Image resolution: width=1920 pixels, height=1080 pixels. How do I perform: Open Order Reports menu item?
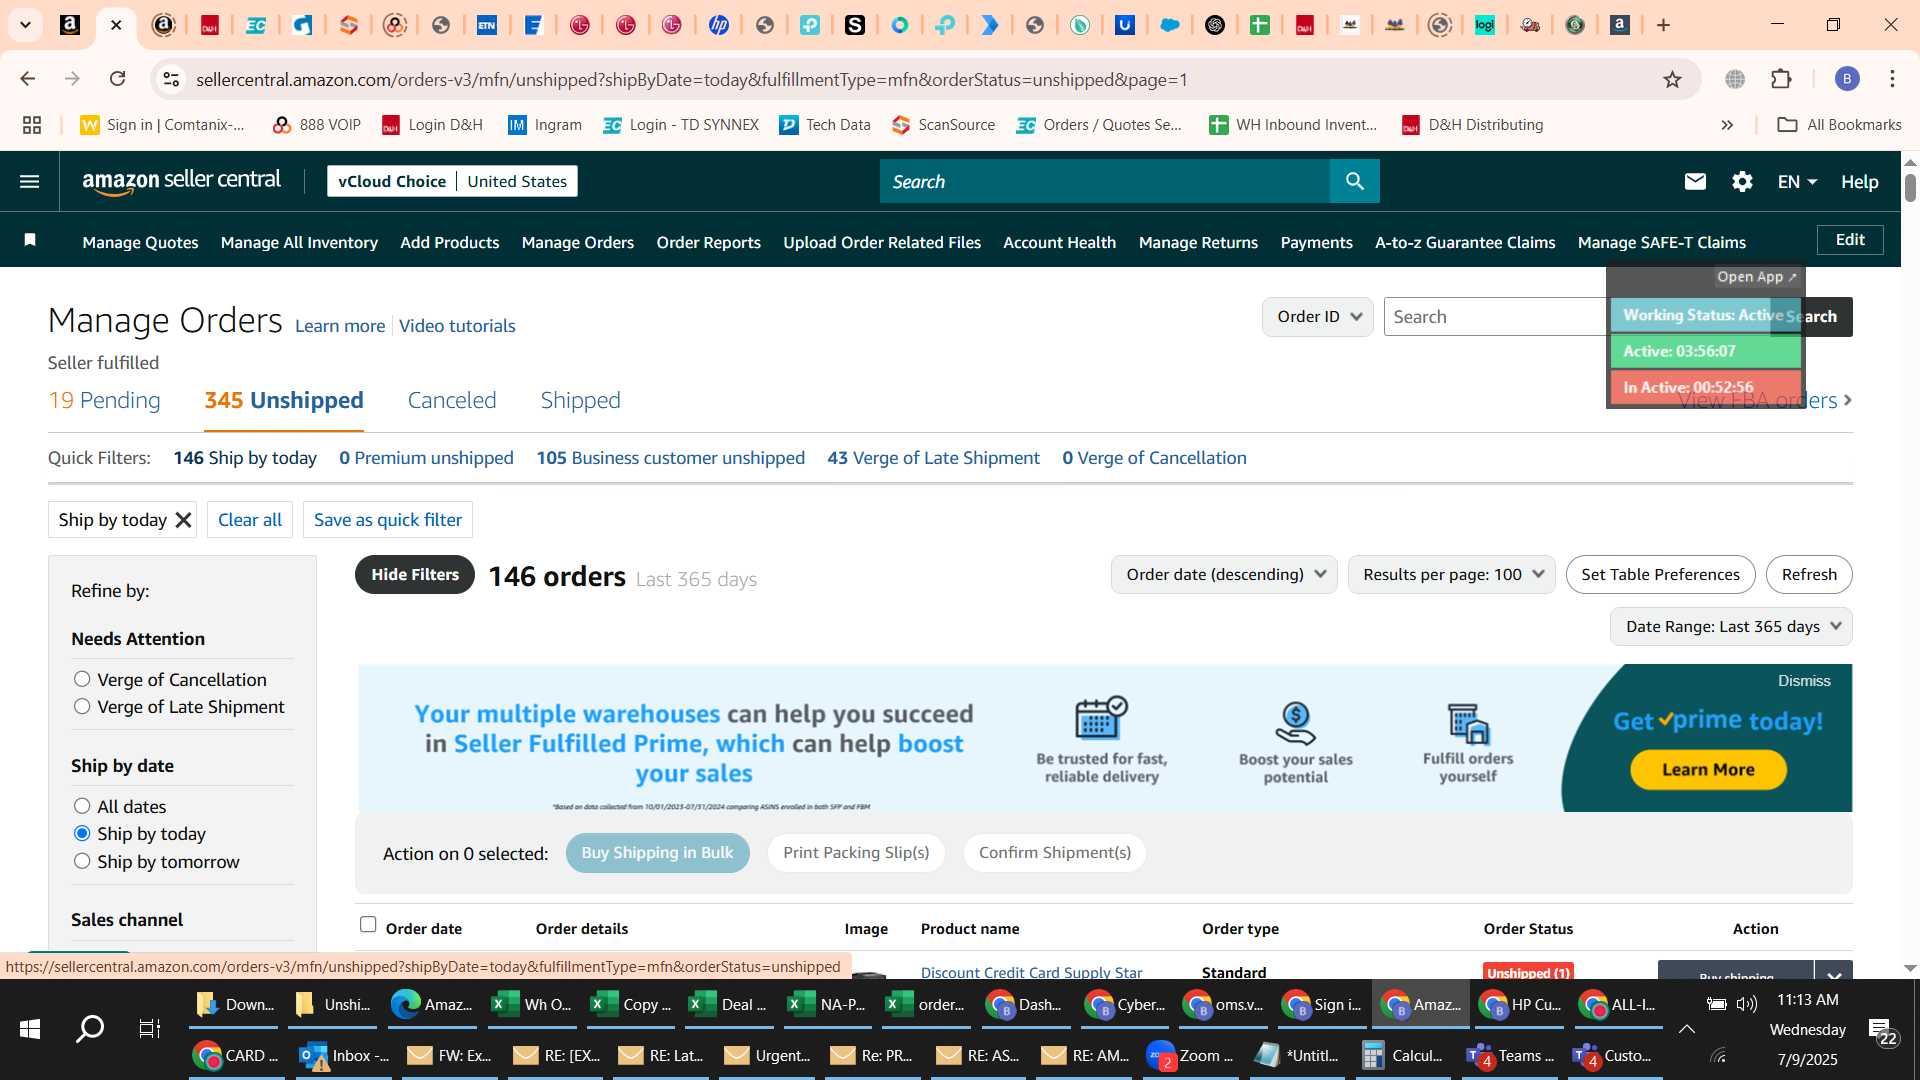coord(708,242)
